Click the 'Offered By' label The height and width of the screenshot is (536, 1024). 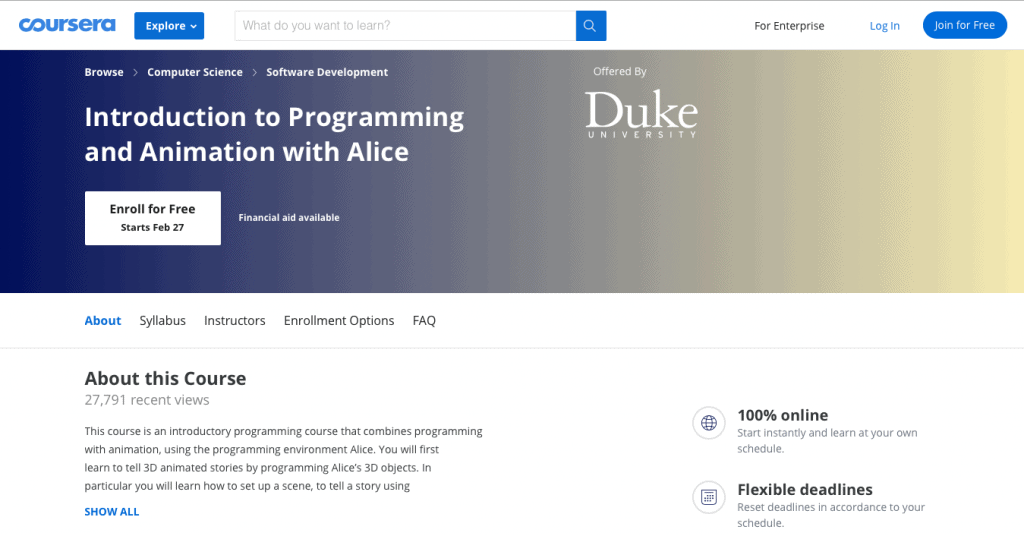[620, 72]
